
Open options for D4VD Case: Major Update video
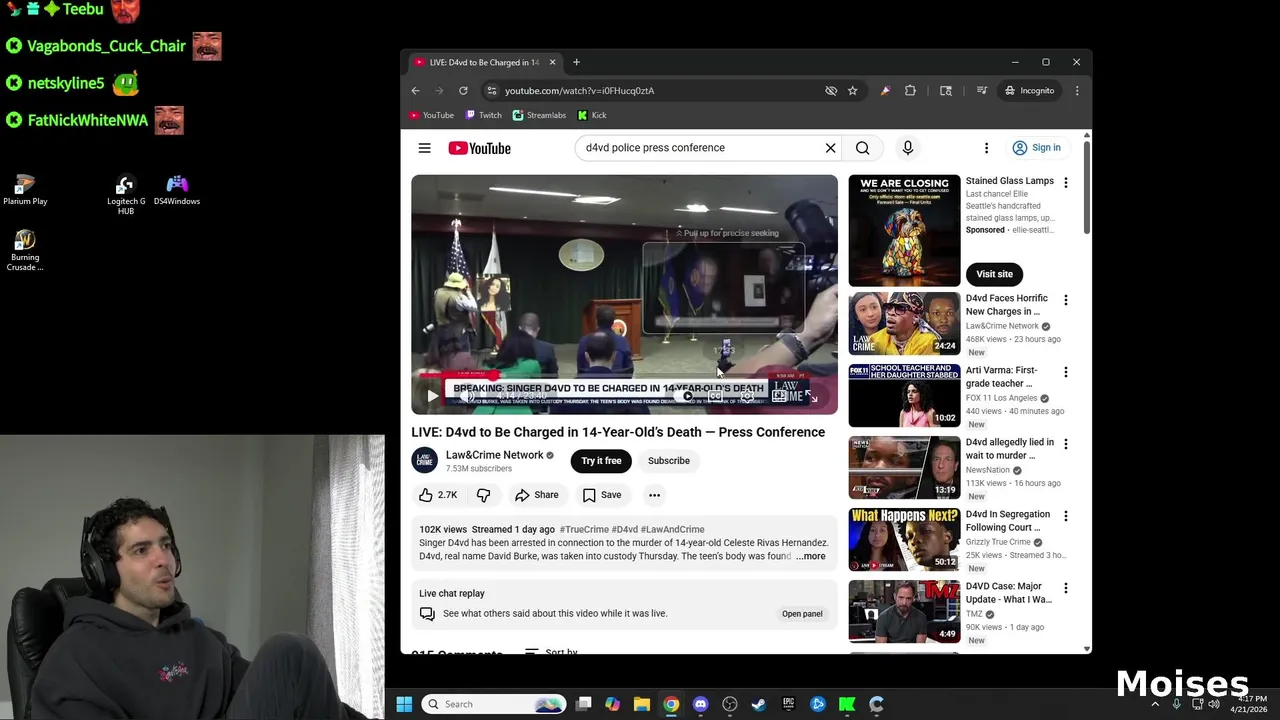[x=1065, y=588]
